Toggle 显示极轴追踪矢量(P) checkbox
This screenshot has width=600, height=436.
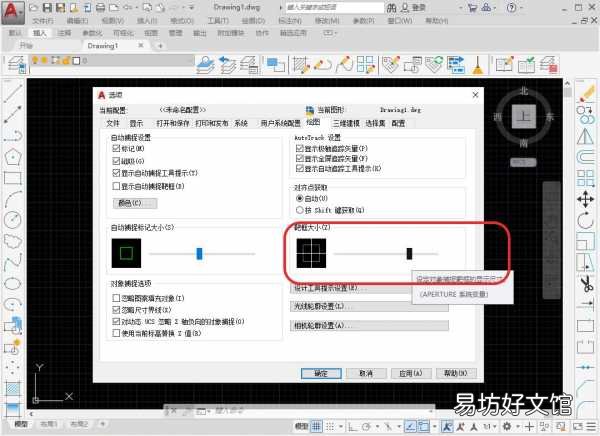[300, 148]
